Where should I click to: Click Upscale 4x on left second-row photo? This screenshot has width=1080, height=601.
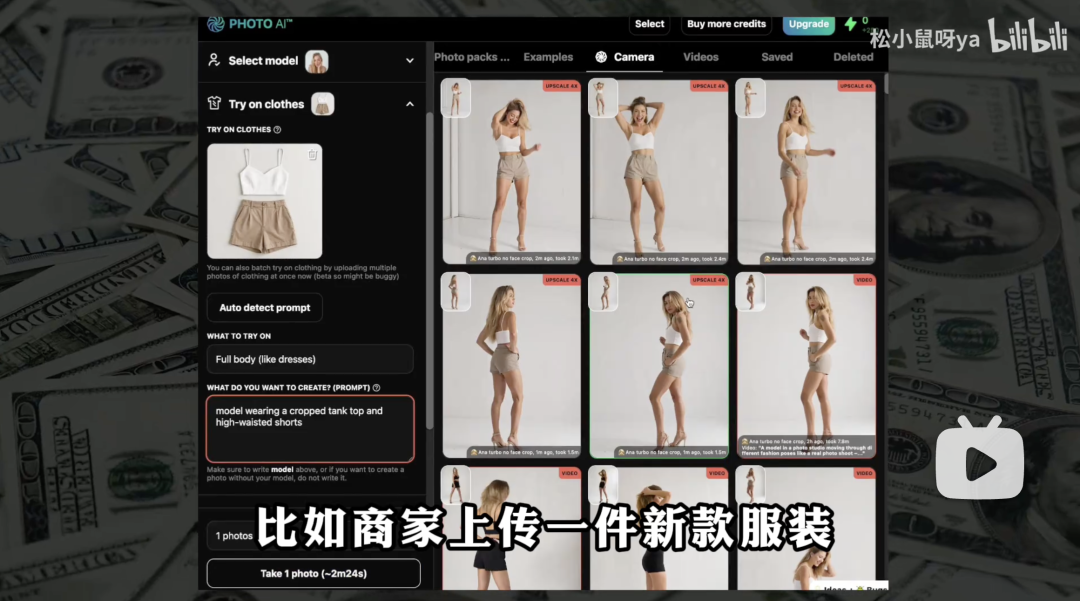561,280
